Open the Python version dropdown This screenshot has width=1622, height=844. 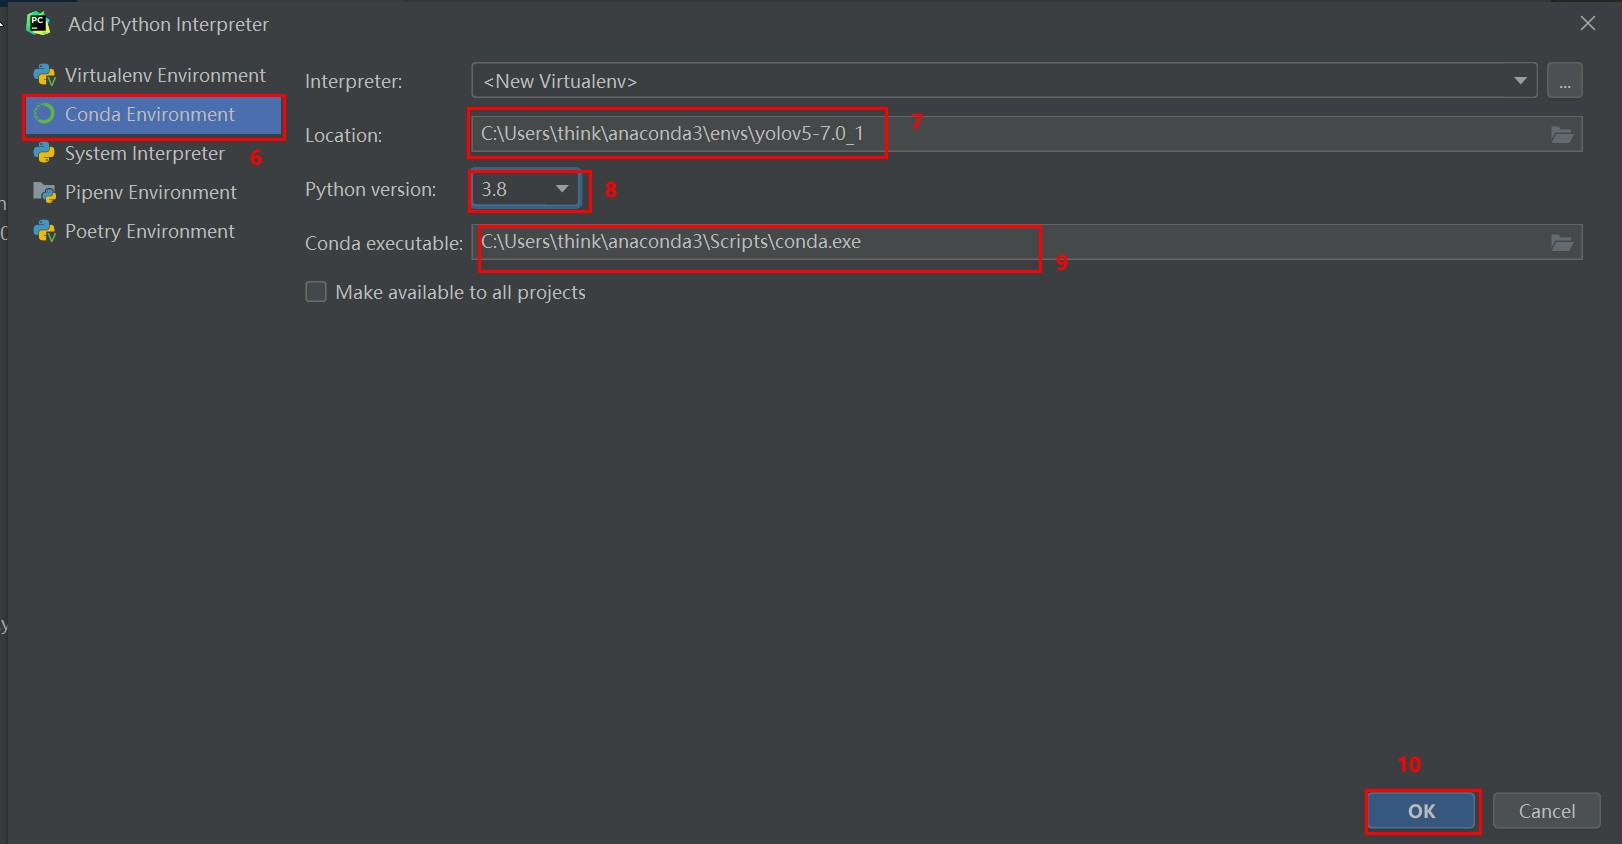(x=525, y=189)
